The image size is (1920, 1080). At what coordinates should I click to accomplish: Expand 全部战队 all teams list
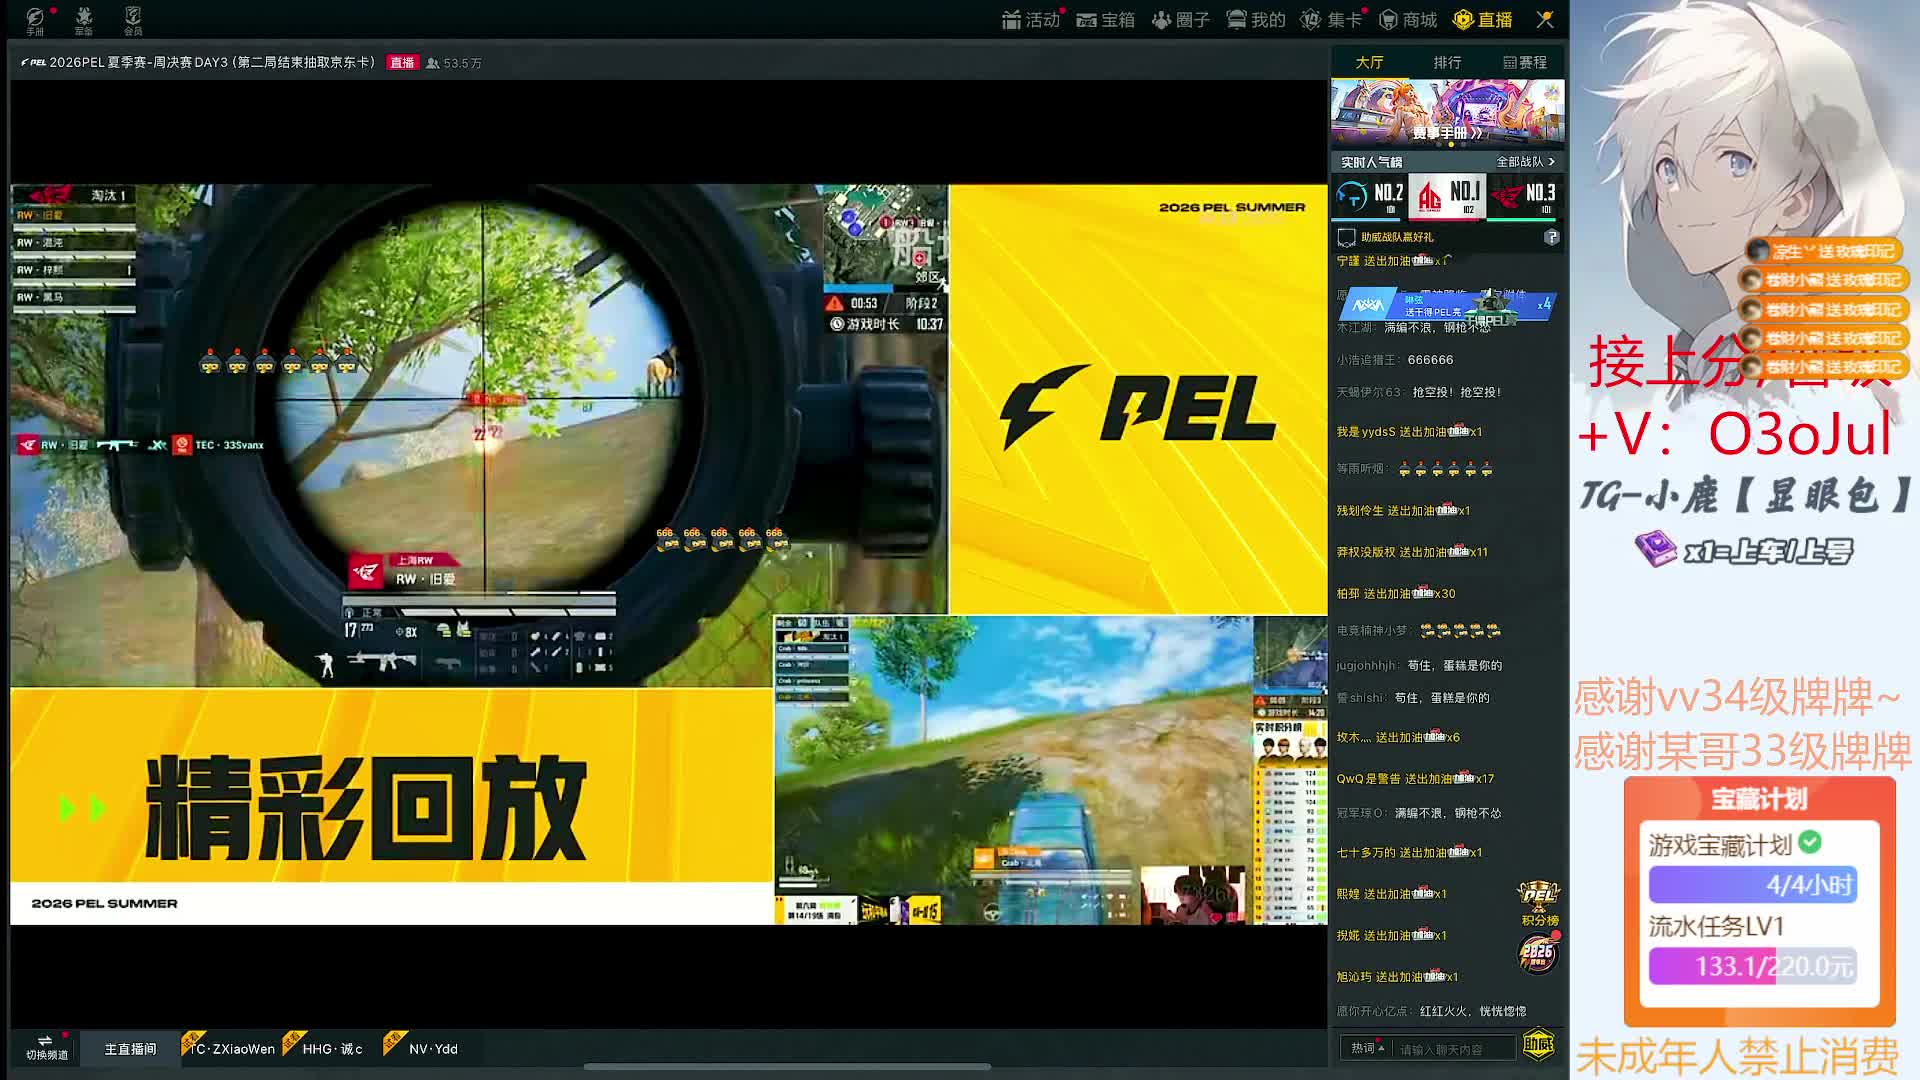click(1525, 162)
